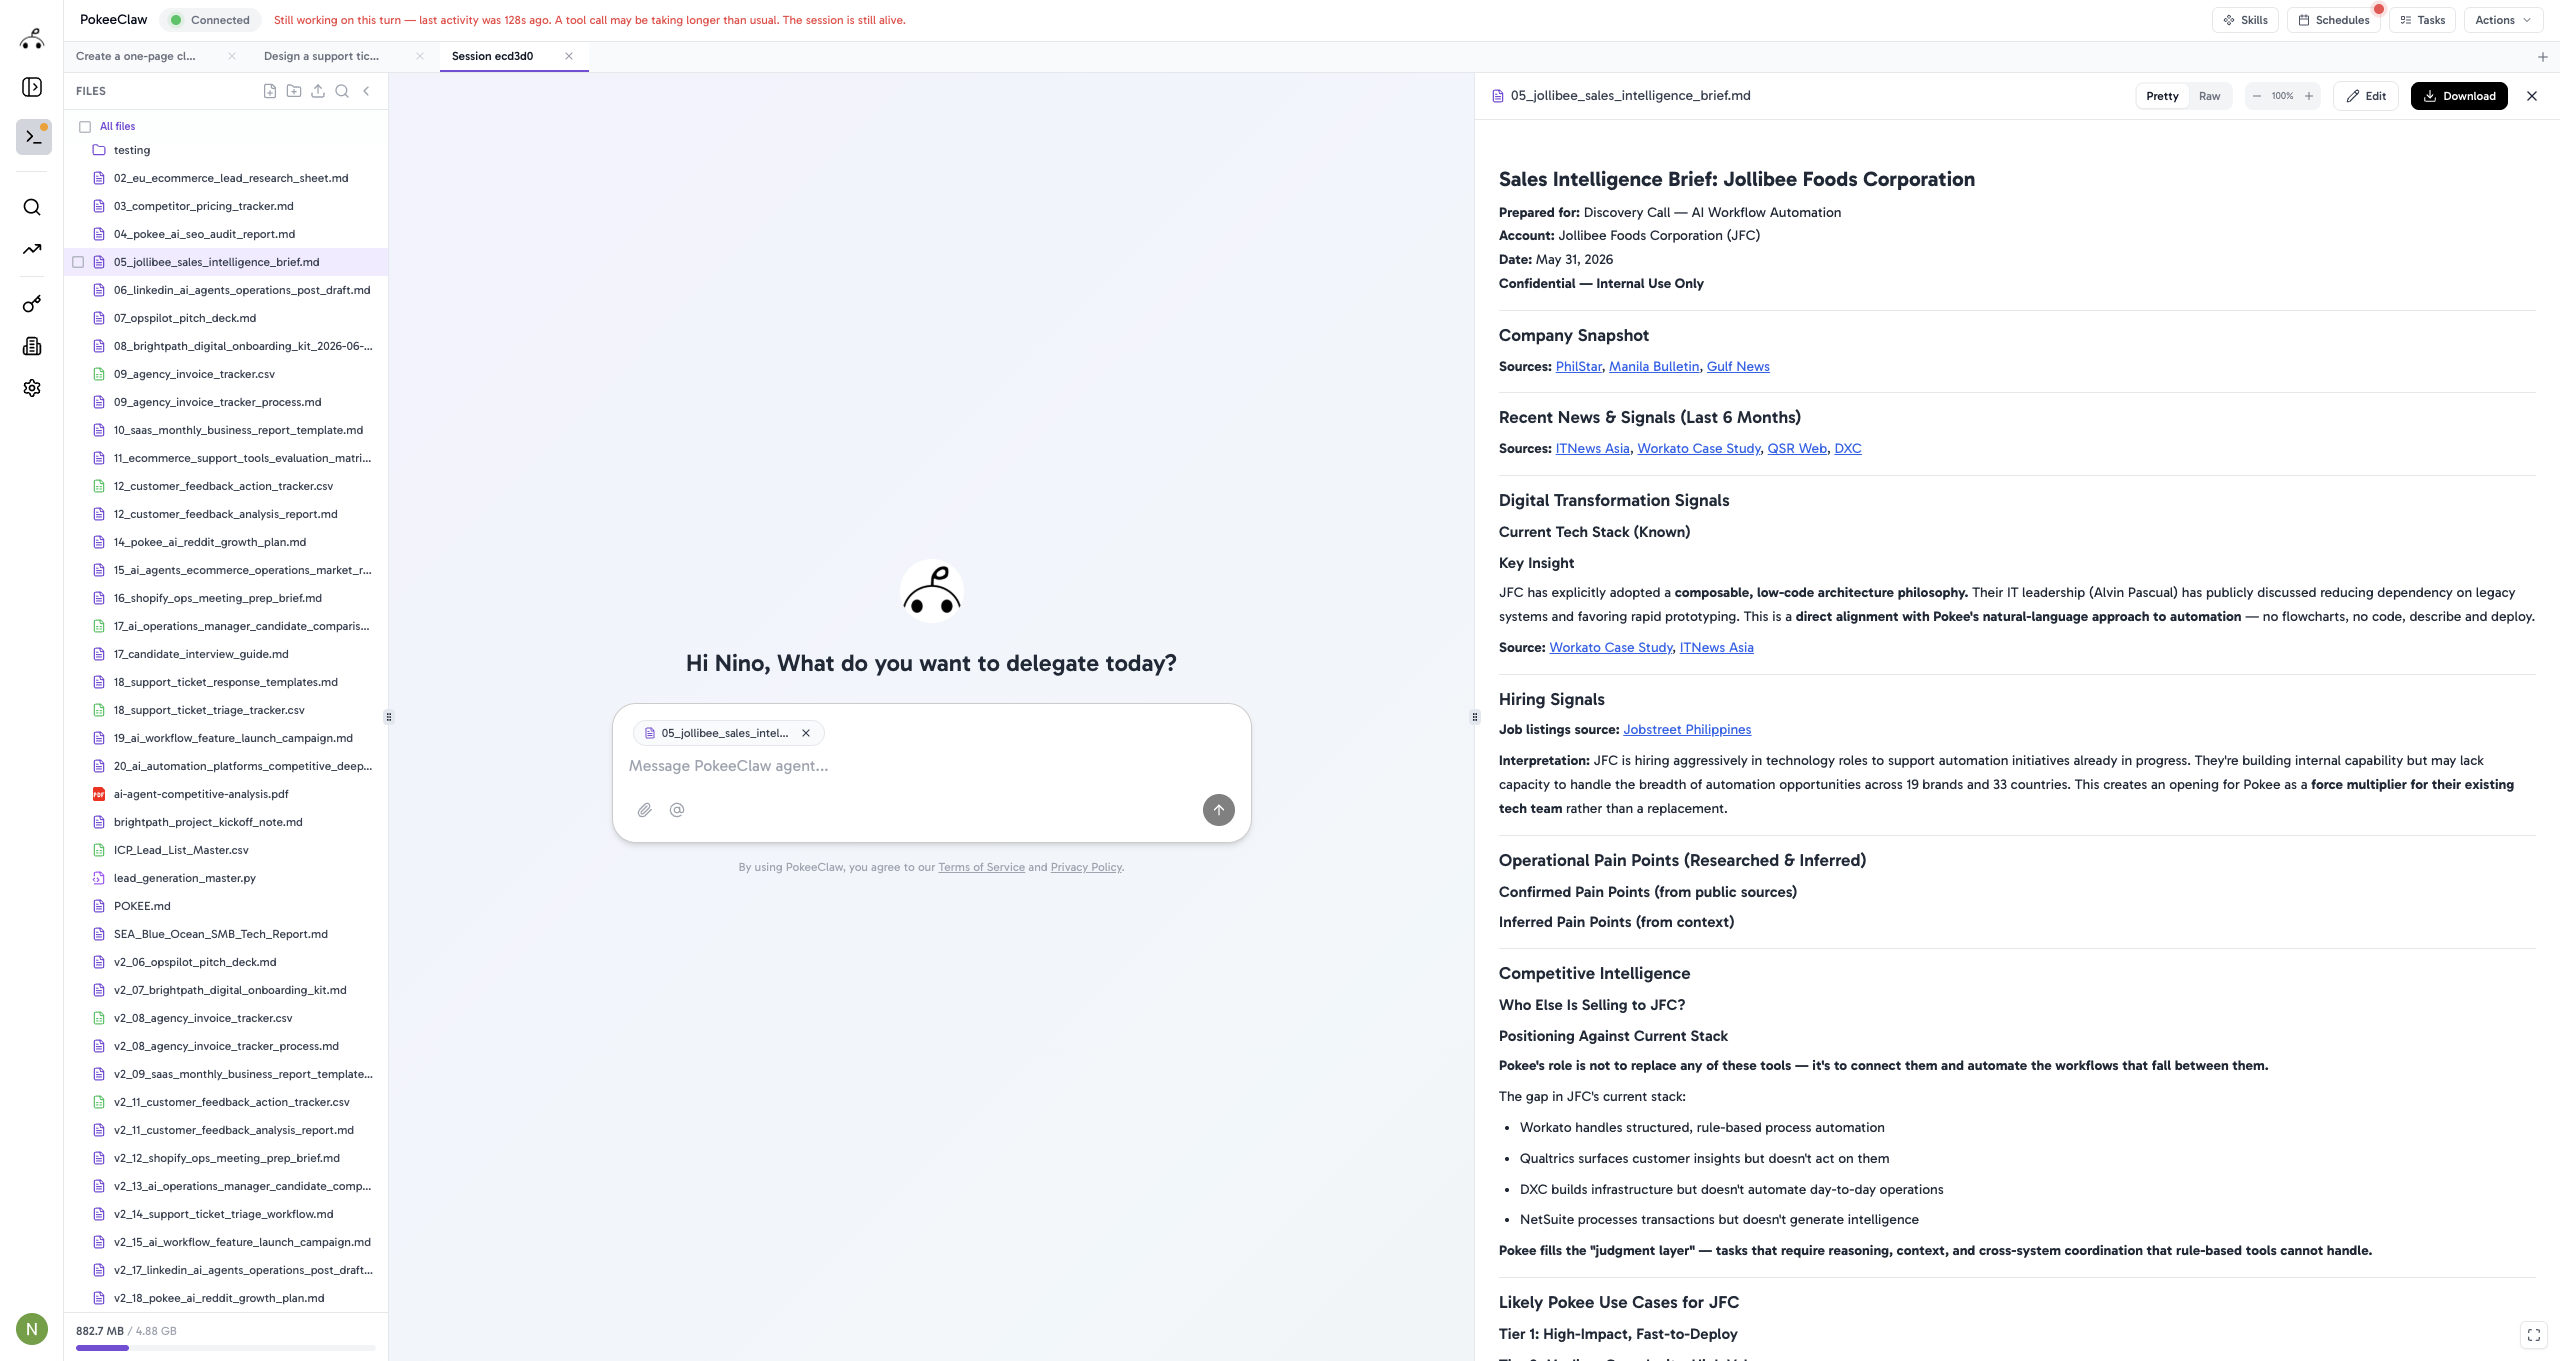Upload a file to Files panel
The height and width of the screenshot is (1361, 2560).
(x=318, y=91)
